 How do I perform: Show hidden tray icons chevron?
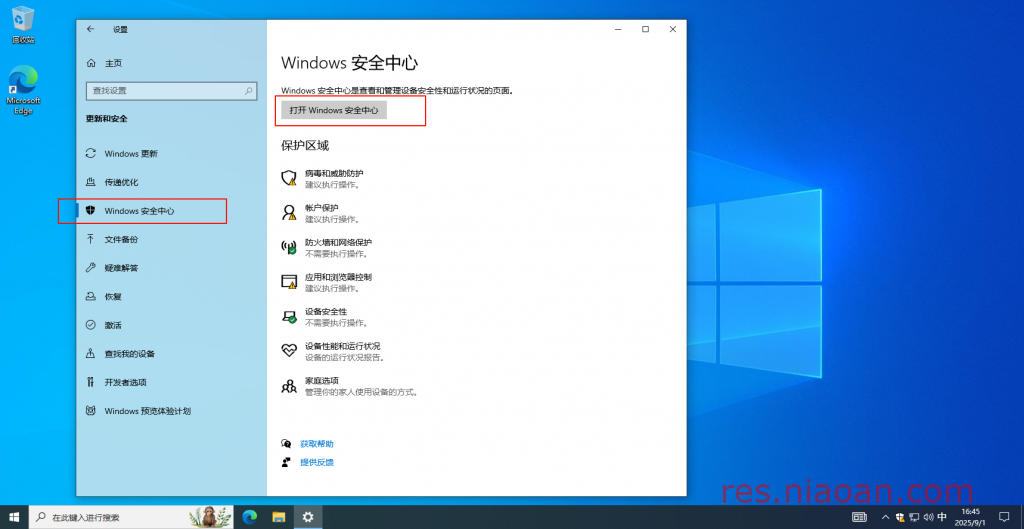pos(886,517)
